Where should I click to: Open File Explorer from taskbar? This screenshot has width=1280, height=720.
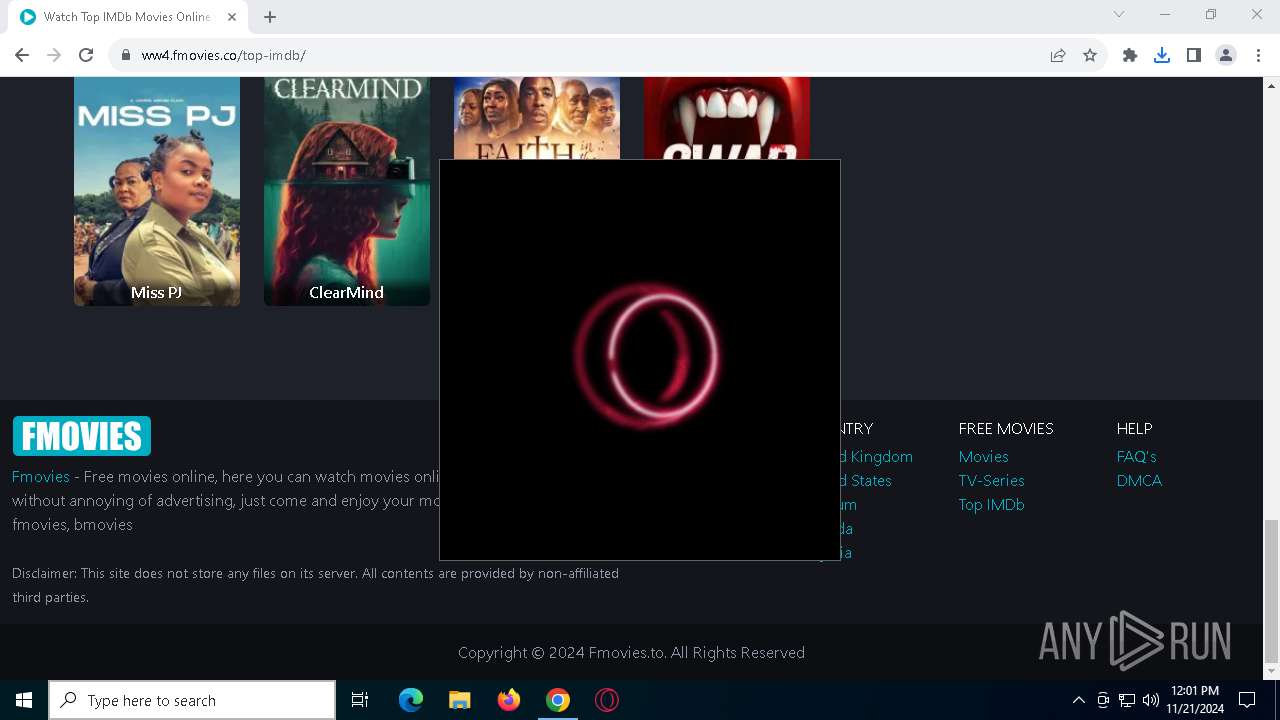coord(460,700)
